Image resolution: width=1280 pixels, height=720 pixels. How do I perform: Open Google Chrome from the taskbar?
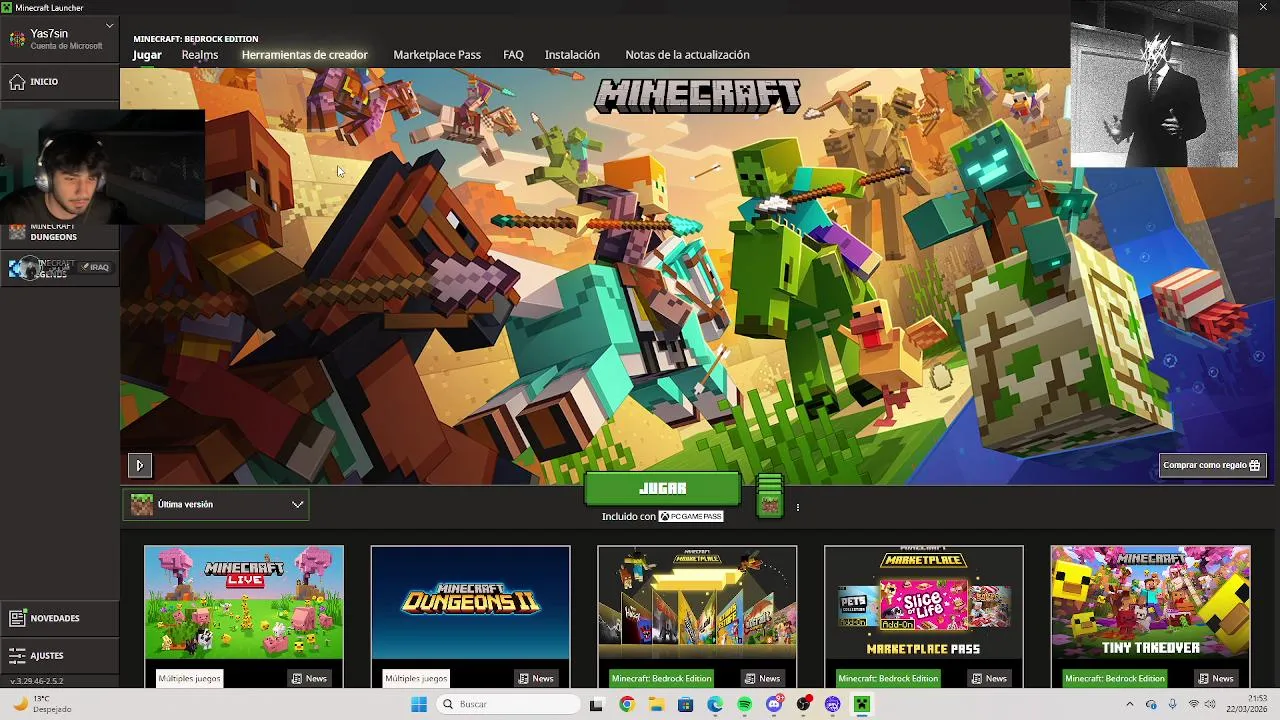coord(626,704)
